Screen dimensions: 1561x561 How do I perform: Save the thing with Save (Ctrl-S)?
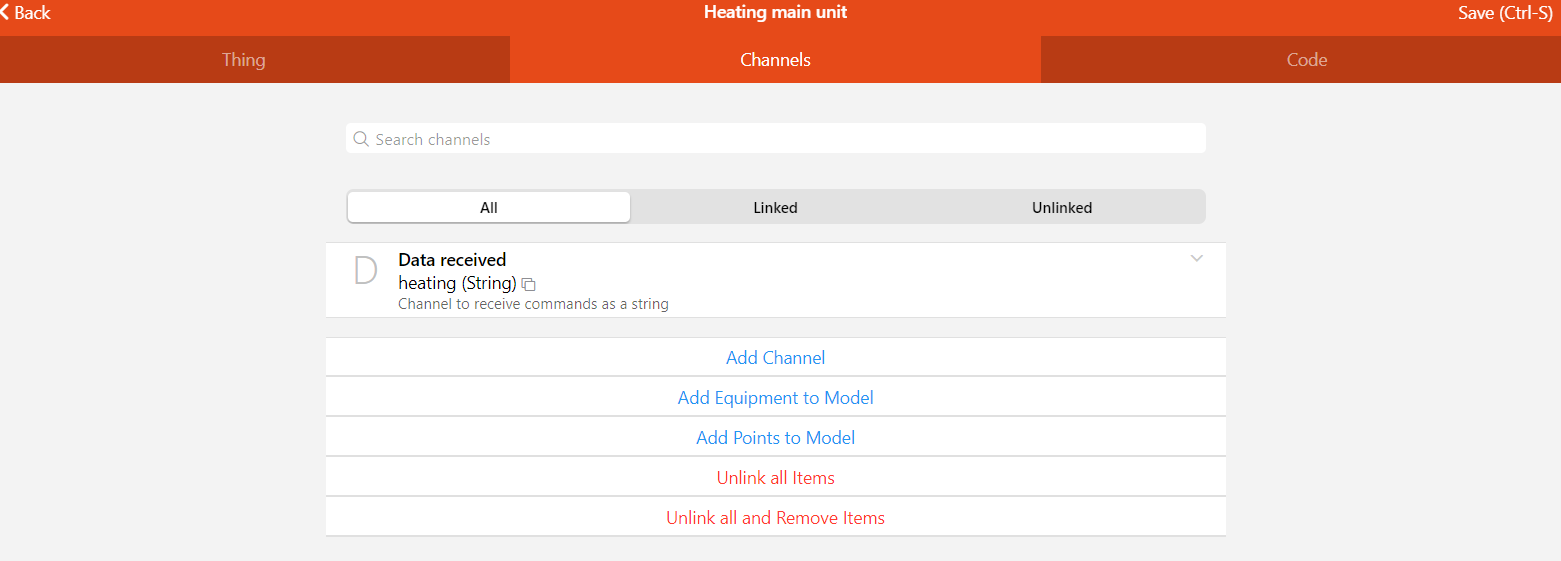coord(1505,13)
